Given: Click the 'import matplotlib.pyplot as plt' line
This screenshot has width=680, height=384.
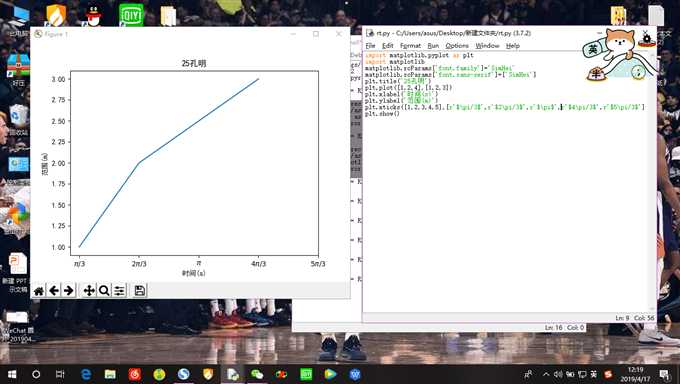Looking at the screenshot, I should click(419, 55).
